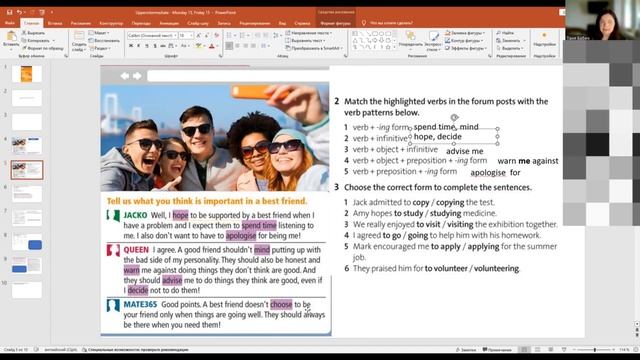This screenshot has height=360, width=640.
Task: Start slide show from status bar icon
Action: [564, 350]
